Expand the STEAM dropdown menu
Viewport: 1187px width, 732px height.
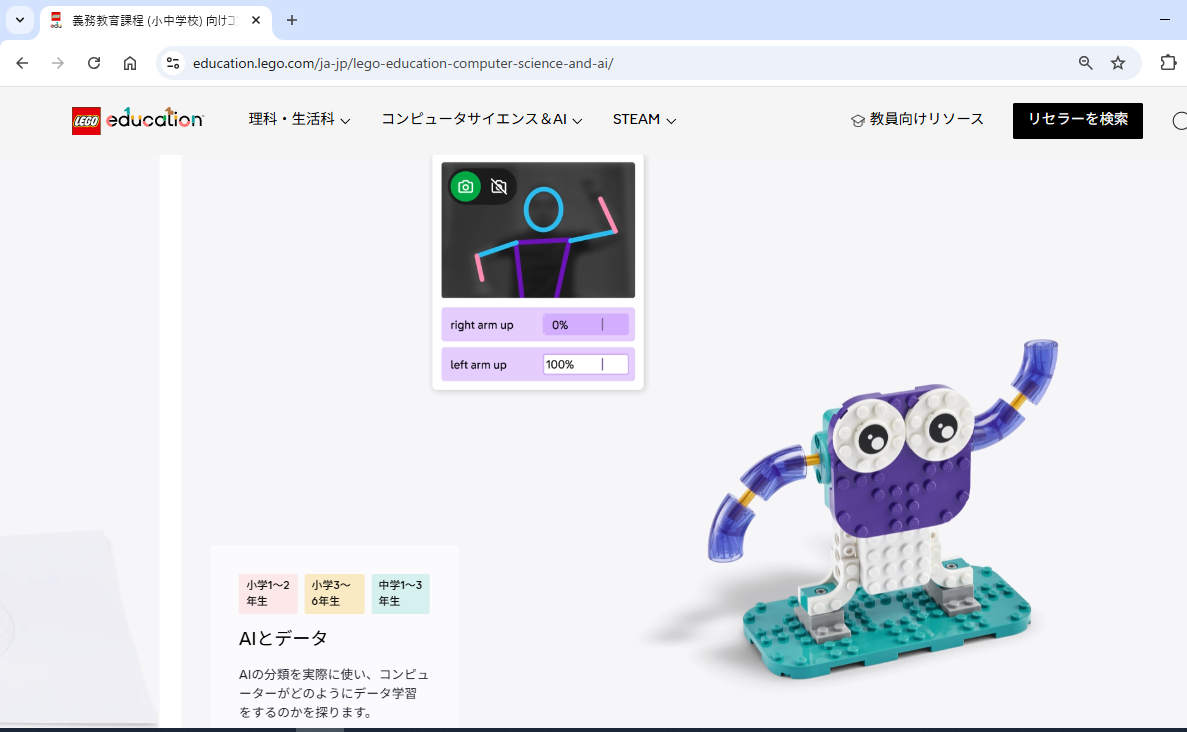[644, 120]
